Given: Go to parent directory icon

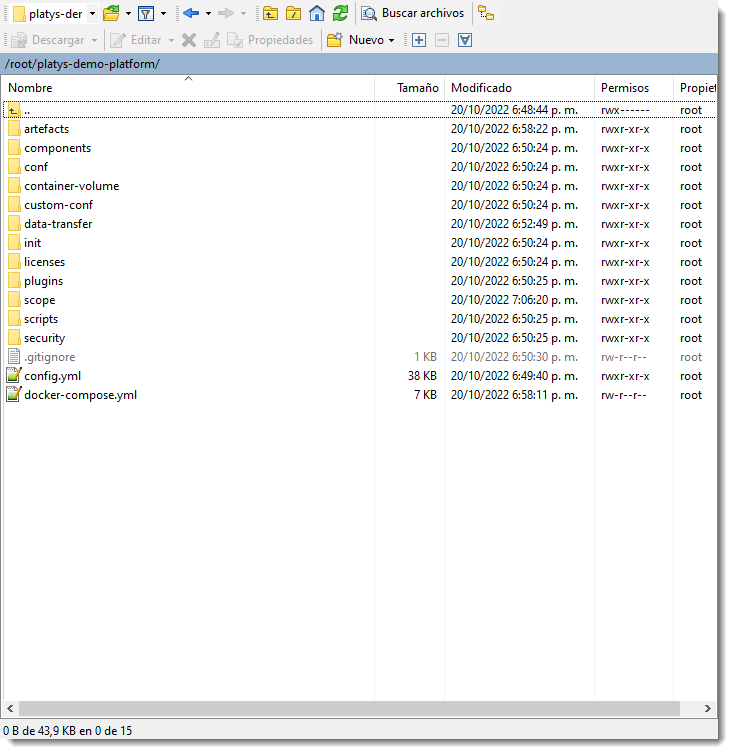Looking at the screenshot, I should [x=270, y=13].
